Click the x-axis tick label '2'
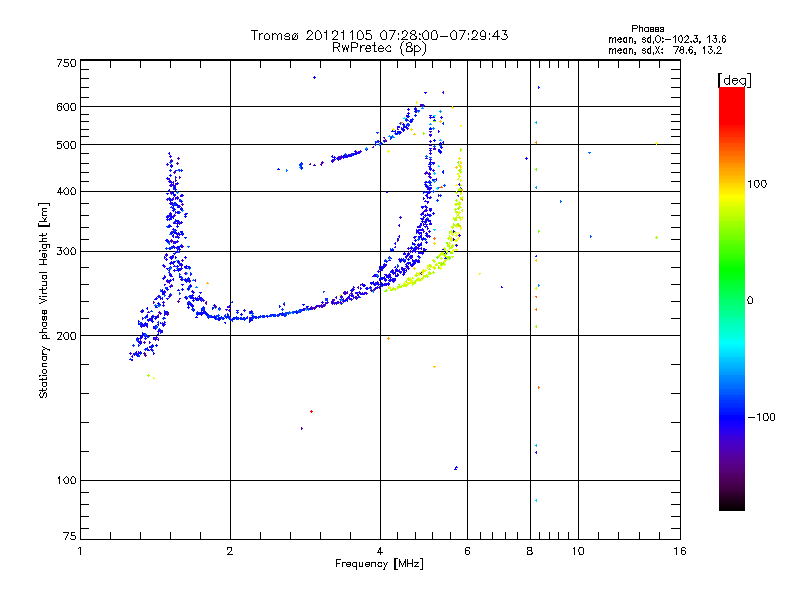 [230, 551]
